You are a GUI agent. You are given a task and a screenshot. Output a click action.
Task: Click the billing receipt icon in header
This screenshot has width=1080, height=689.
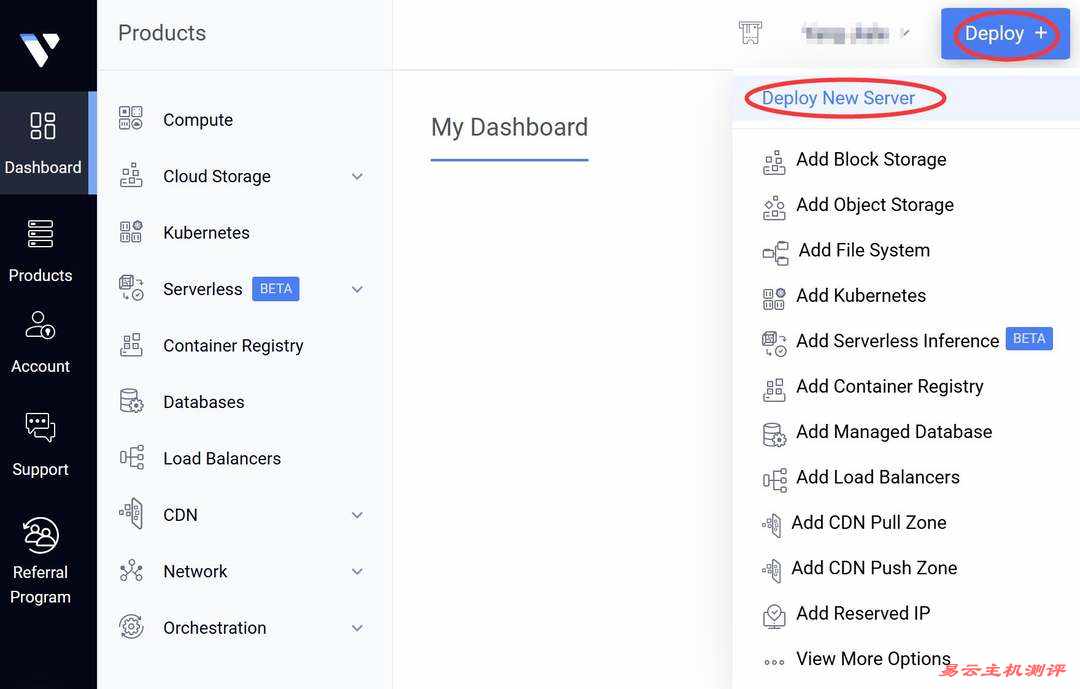pyautogui.click(x=750, y=33)
